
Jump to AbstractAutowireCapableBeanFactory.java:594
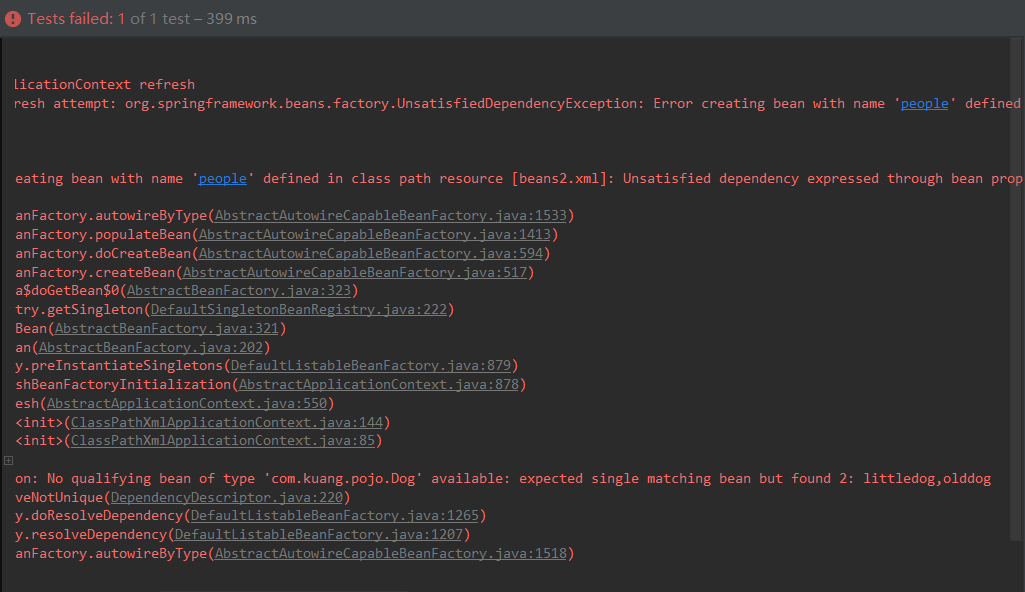tap(371, 254)
